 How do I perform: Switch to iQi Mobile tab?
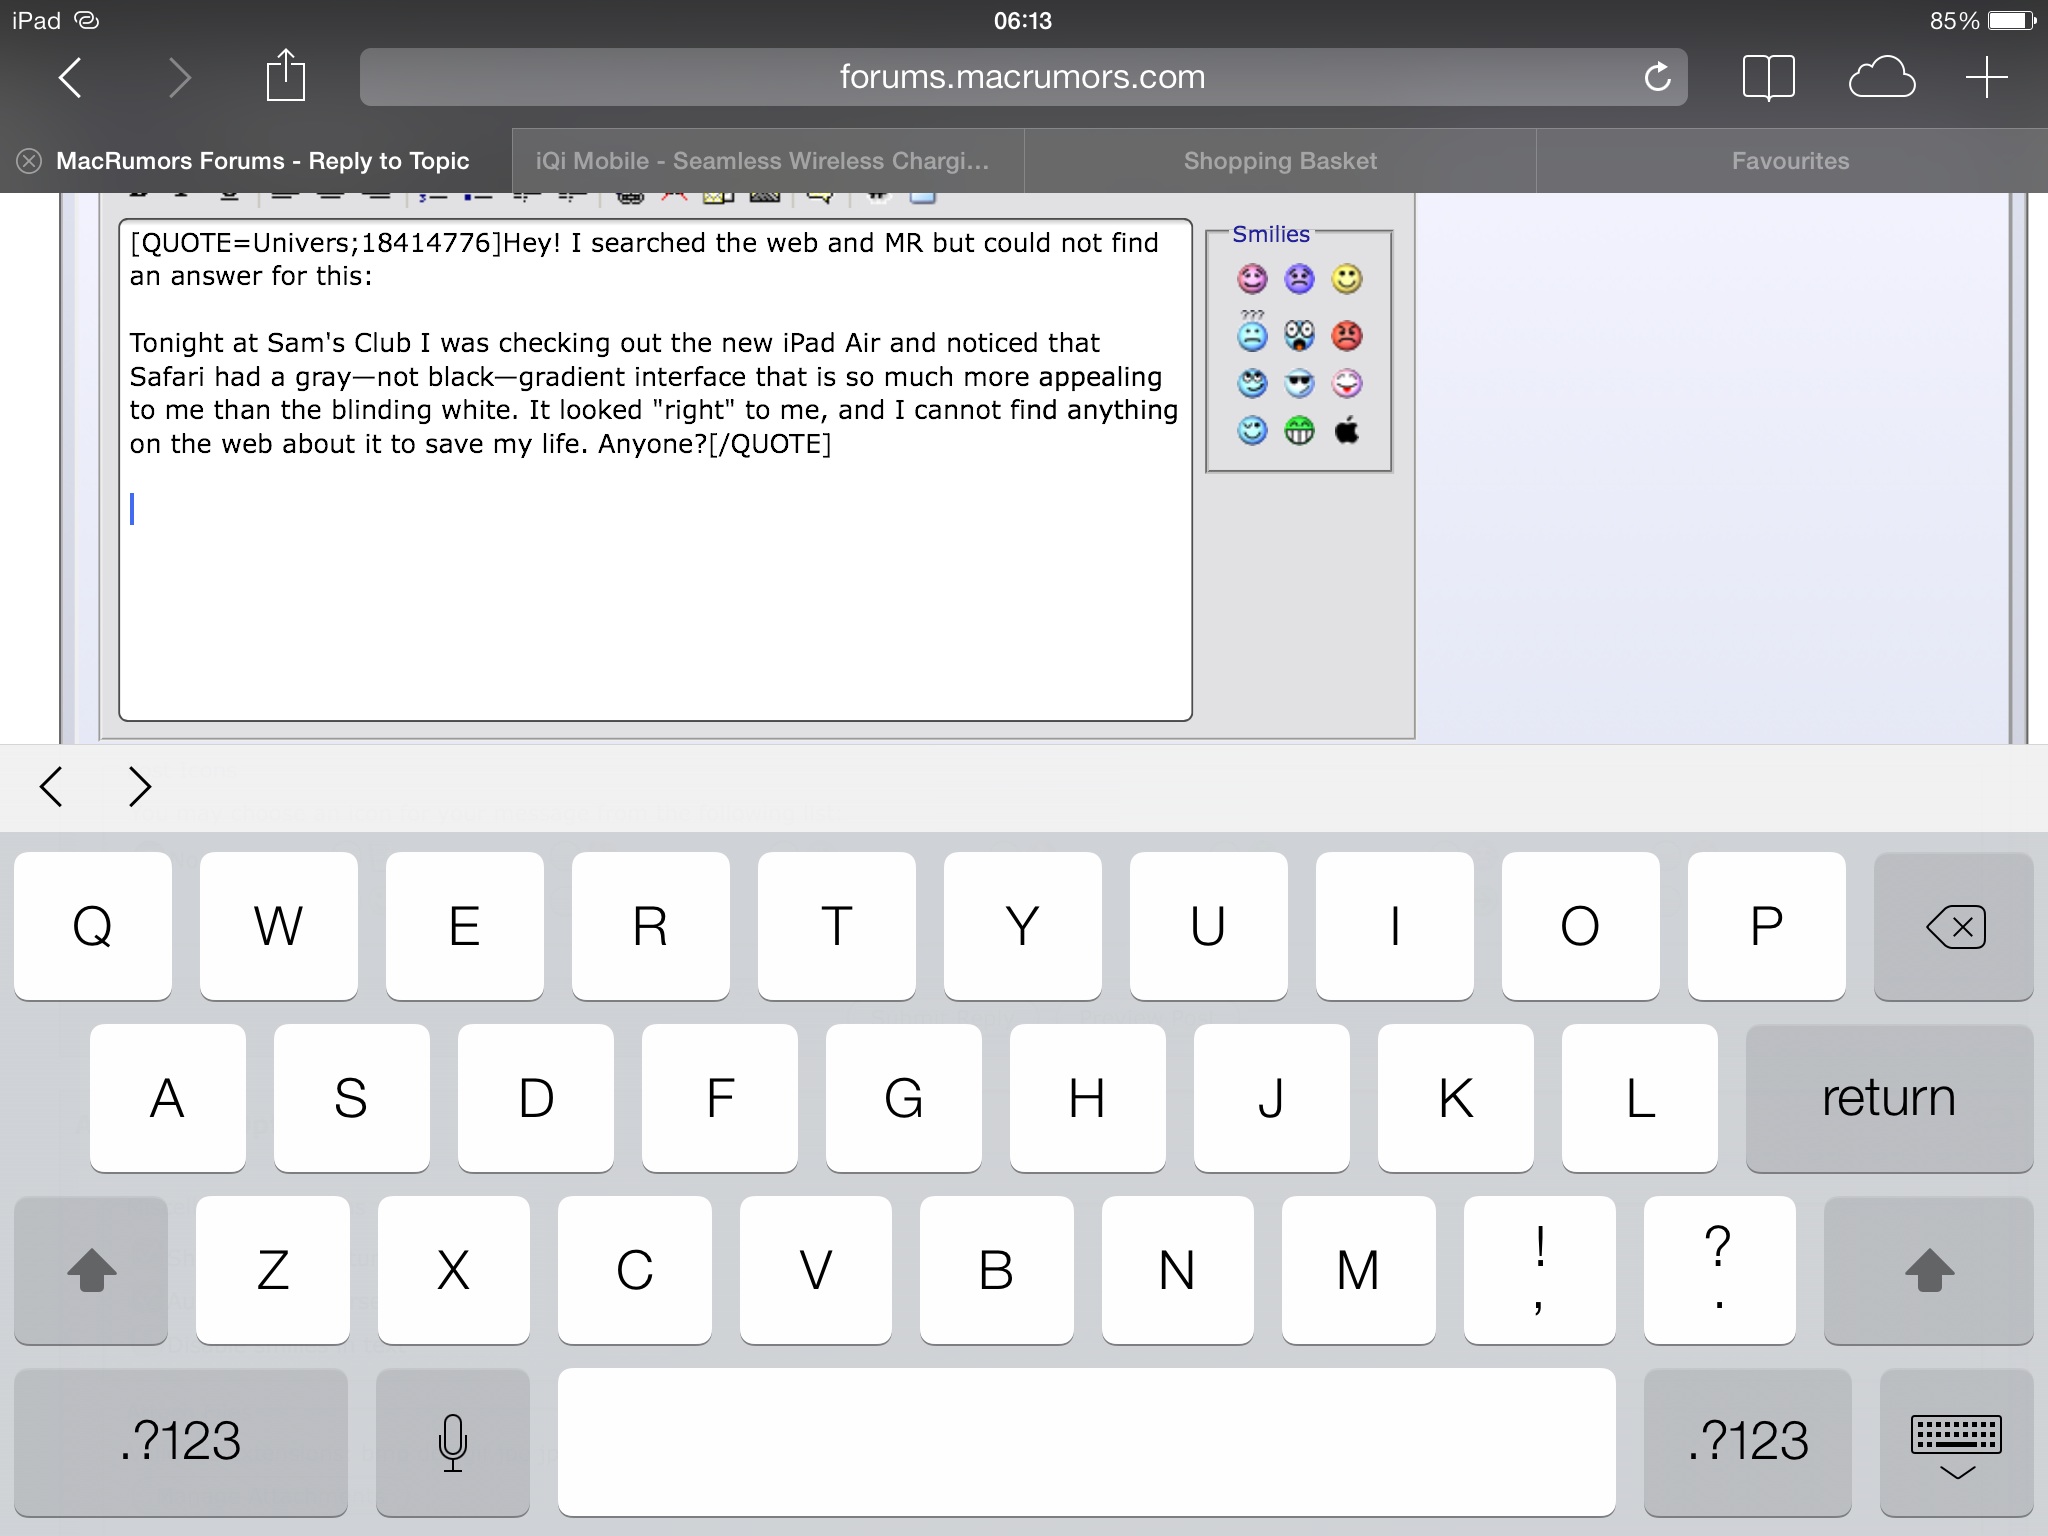click(x=768, y=161)
